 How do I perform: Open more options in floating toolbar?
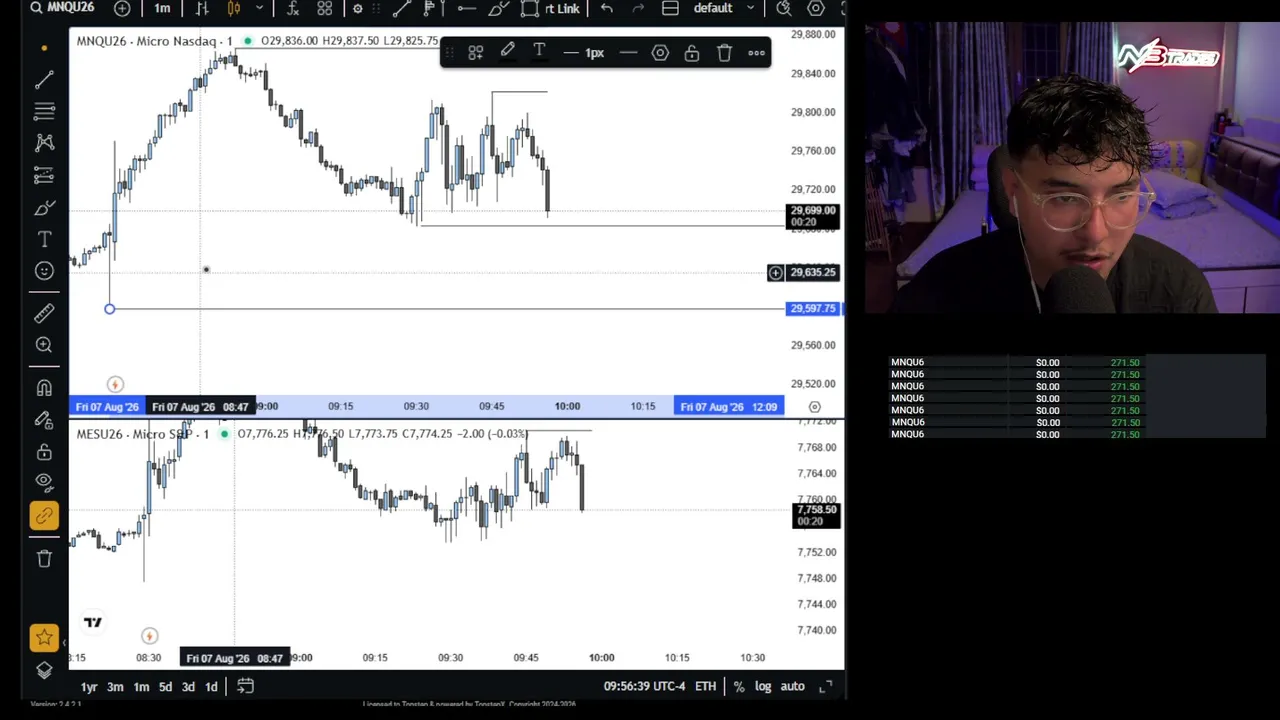point(756,52)
